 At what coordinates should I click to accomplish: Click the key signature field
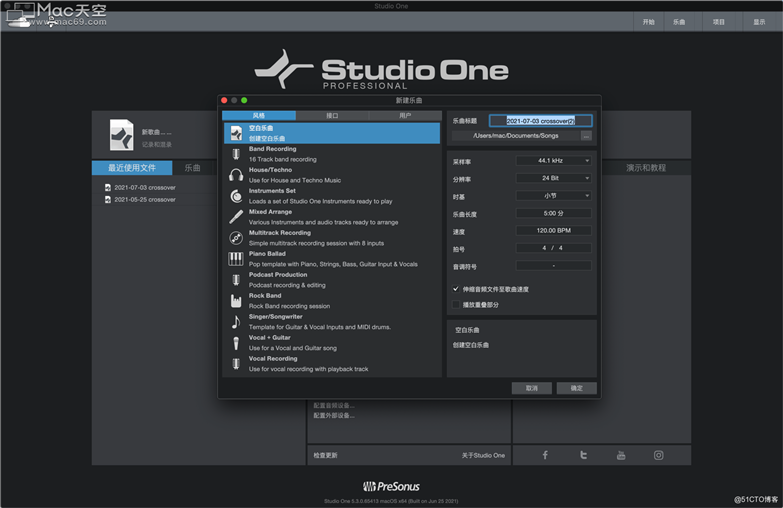pyautogui.click(x=553, y=265)
